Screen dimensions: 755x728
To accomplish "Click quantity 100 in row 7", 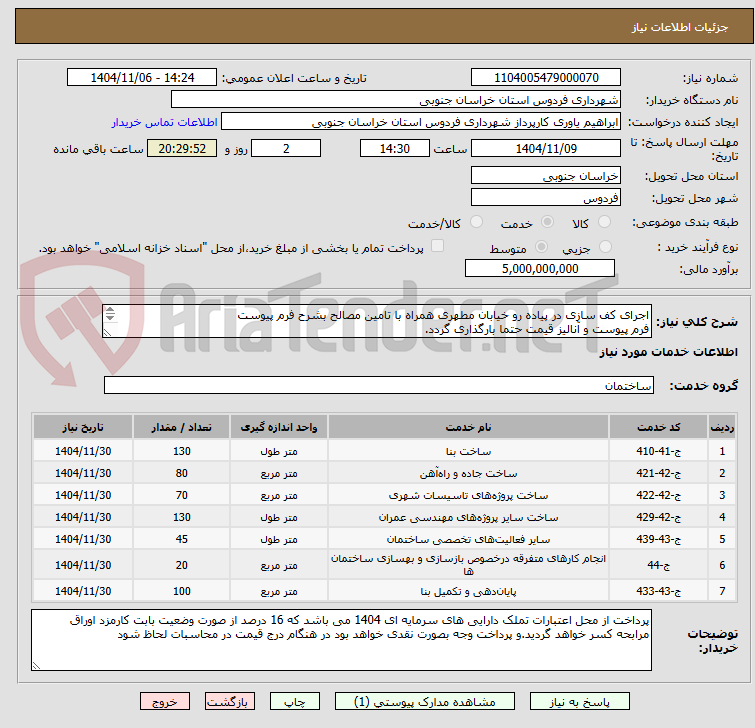I will point(182,591).
